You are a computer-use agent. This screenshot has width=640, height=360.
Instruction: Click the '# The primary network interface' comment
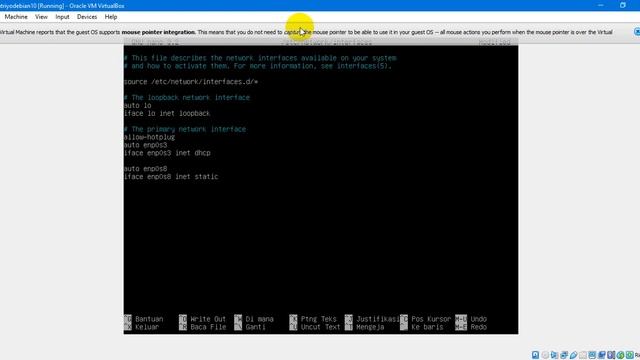click(x=185, y=129)
